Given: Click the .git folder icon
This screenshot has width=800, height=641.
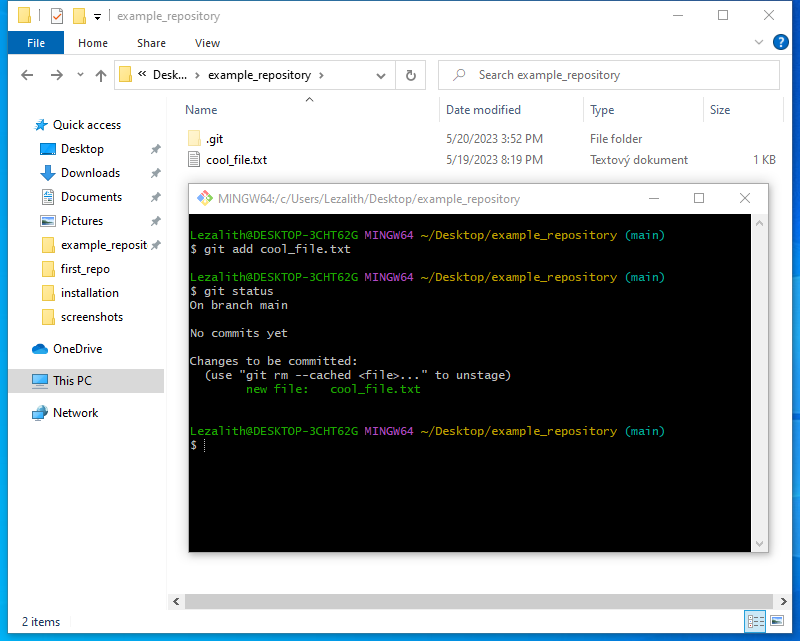Looking at the screenshot, I should pyautogui.click(x=194, y=138).
